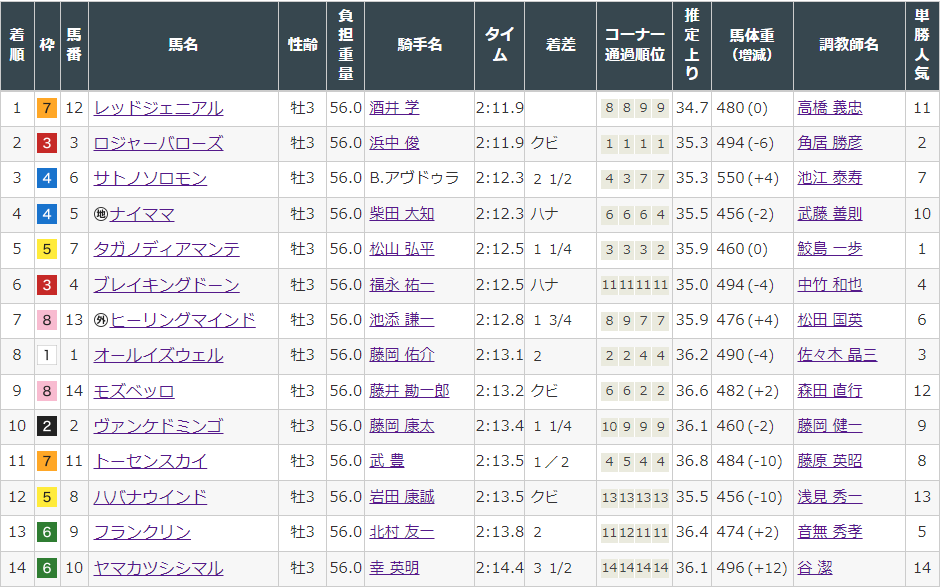941x588 pixels.
Task: Click pink frame 8 badge for ヒーリングマインド
Action: click(47, 320)
